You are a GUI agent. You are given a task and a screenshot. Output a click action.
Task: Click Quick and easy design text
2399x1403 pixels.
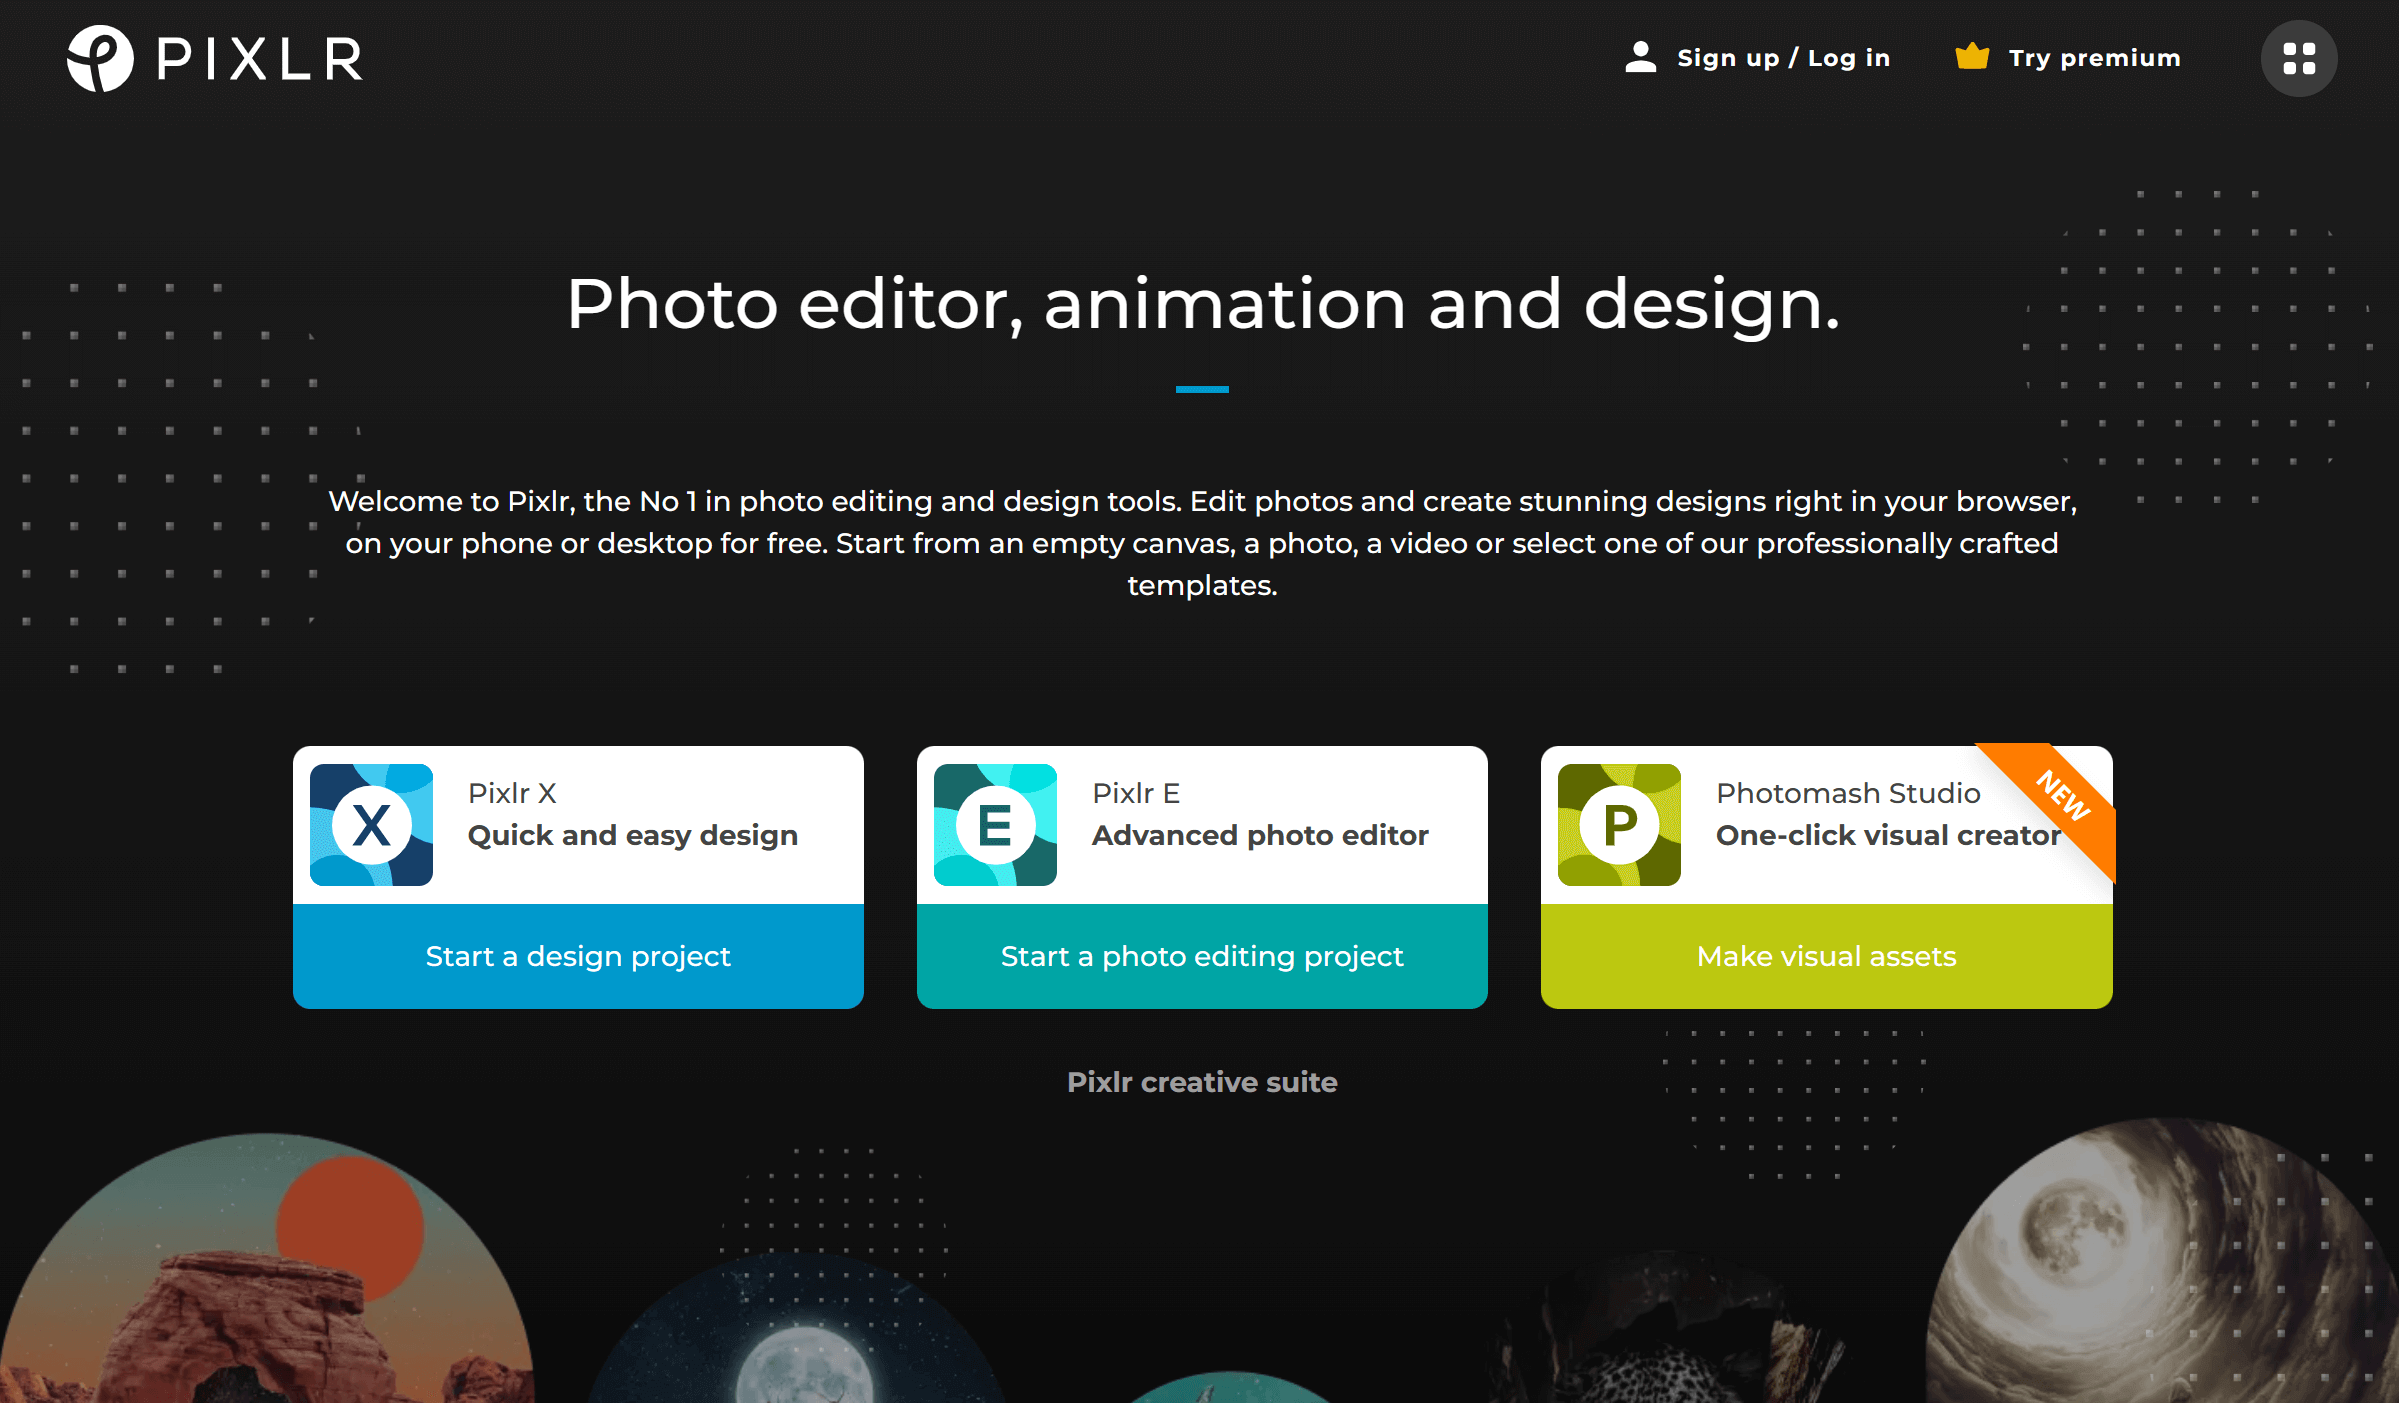[633, 835]
